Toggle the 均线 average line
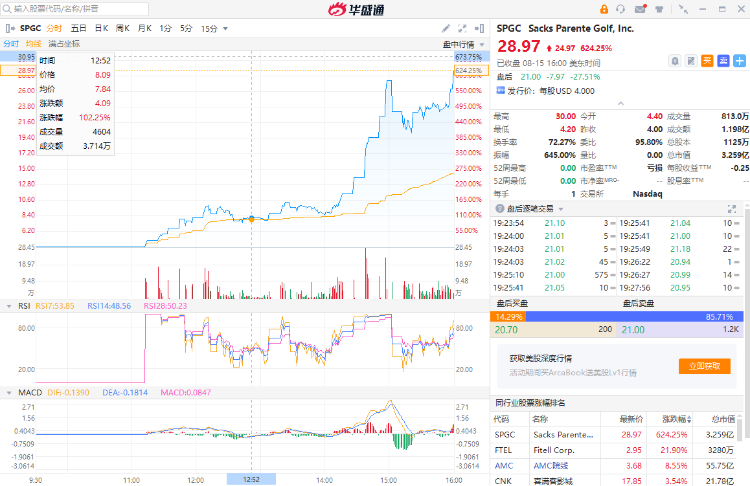 point(33,44)
